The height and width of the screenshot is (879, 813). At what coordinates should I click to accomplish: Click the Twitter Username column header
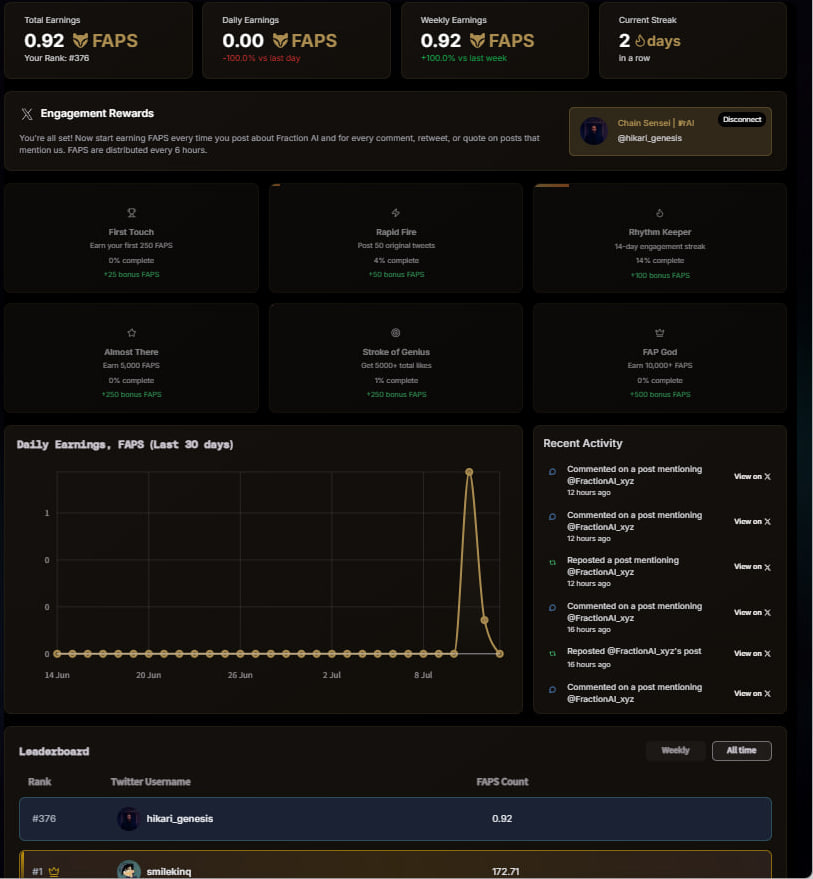[x=150, y=781]
